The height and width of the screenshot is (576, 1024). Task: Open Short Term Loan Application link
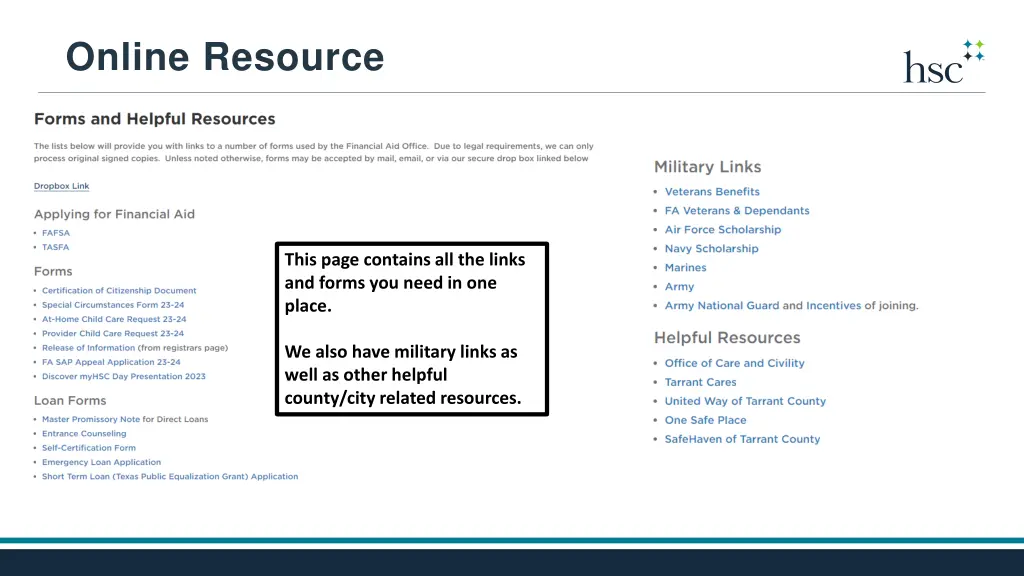[x=170, y=476]
